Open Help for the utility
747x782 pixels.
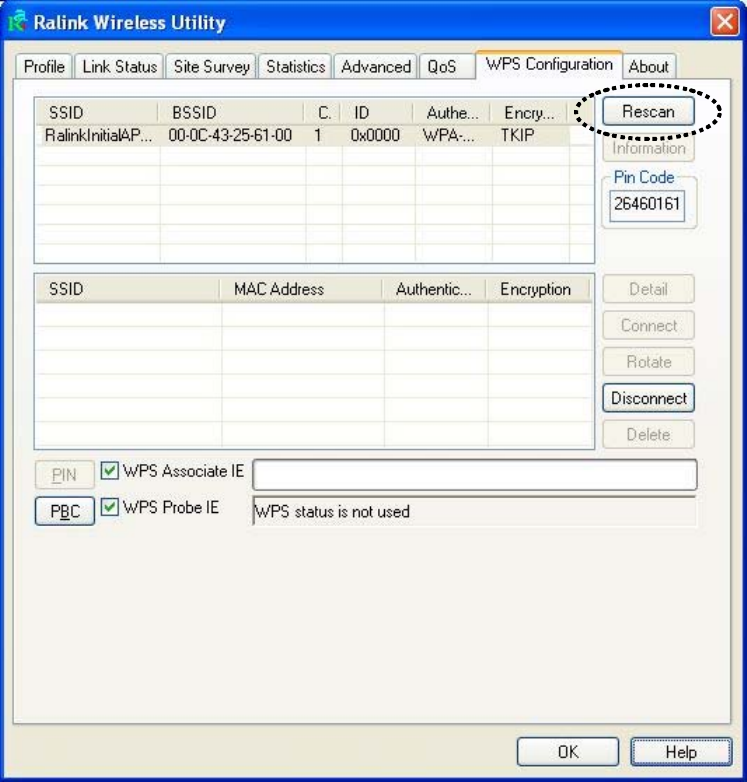pyautogui.click(x=681, y=752)
